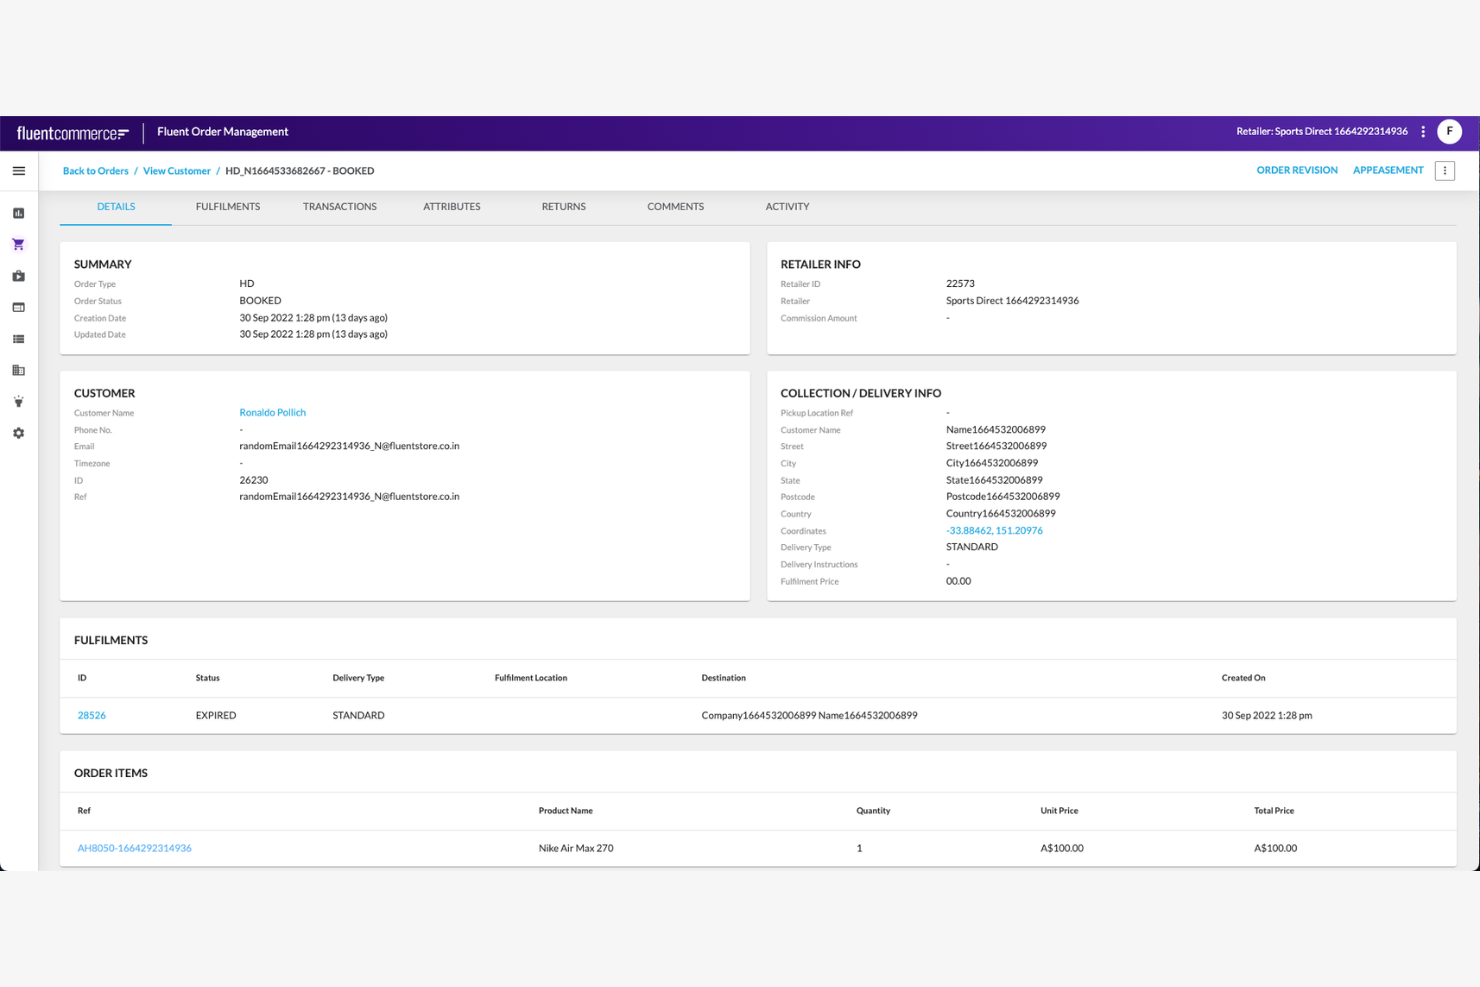Click fulfilment created date 30 Sep 2022 1:28 pm
Image resolution: width=1480 pixels, height=987 pixels.
click(x=1267, y=715)
